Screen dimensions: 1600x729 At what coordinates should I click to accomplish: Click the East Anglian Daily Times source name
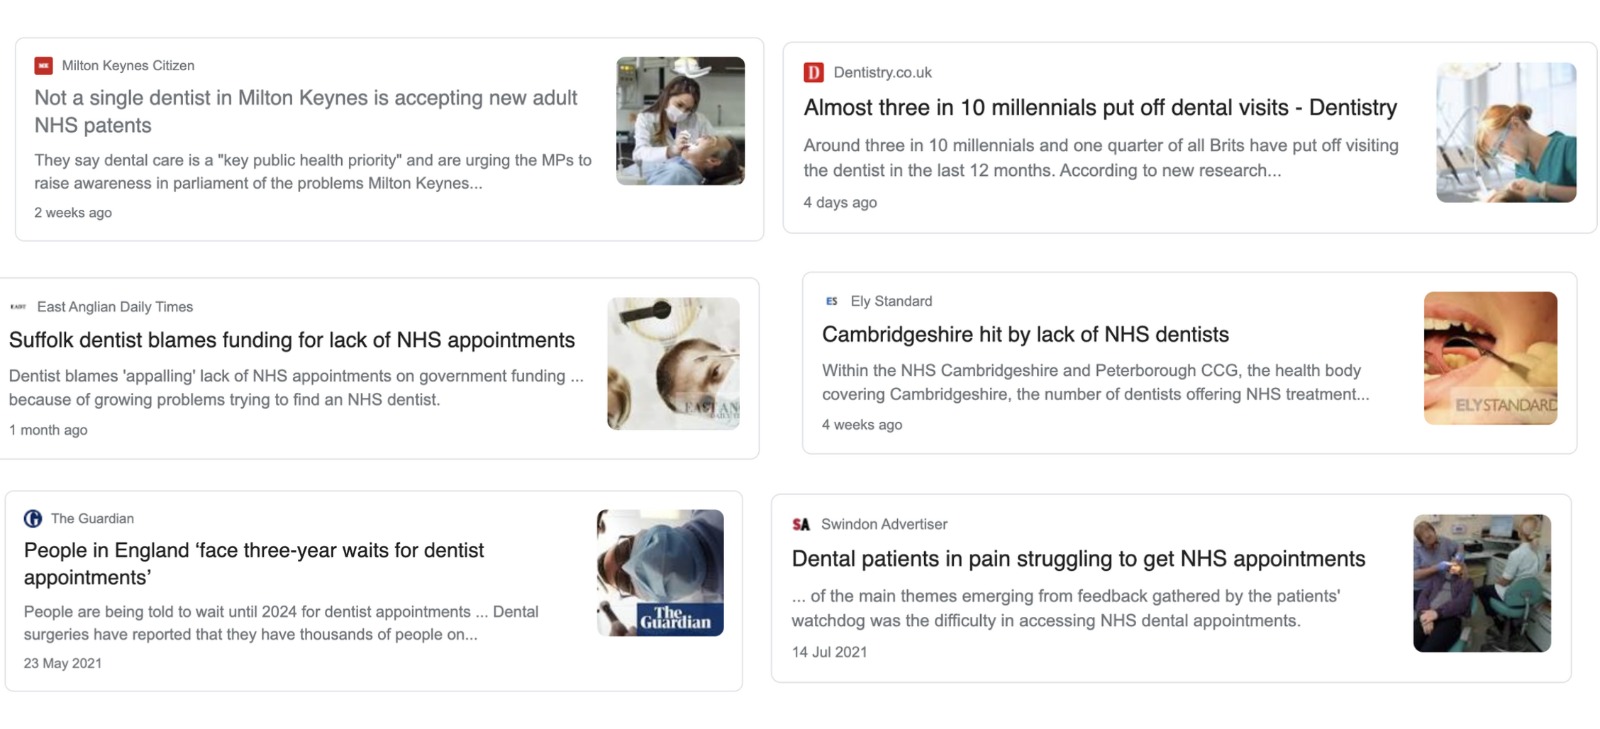(x=115, y=306)
